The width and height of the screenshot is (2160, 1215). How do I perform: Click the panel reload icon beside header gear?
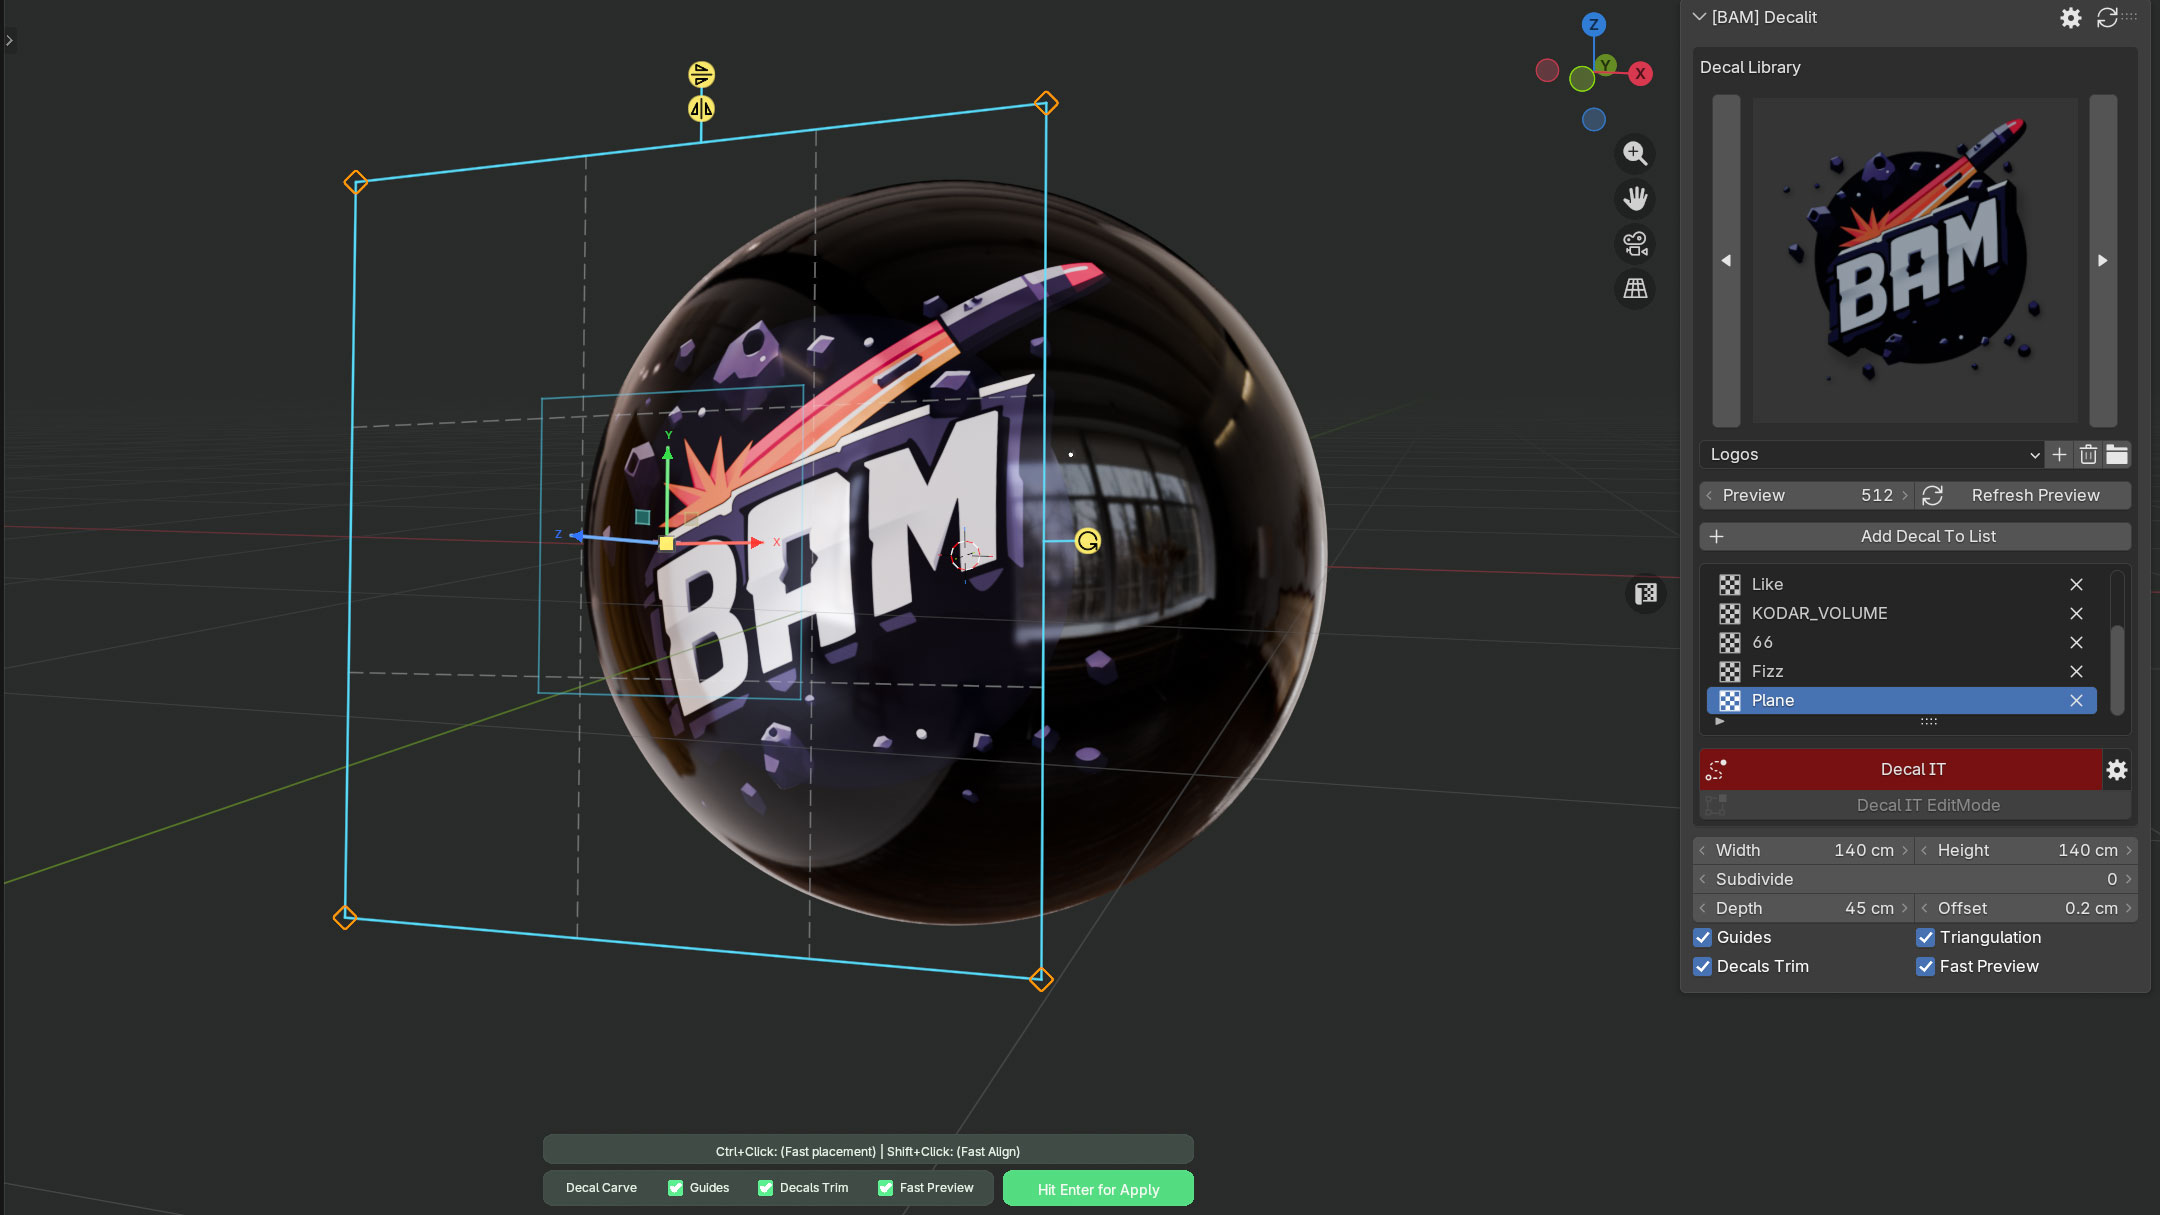(2107, 18)
